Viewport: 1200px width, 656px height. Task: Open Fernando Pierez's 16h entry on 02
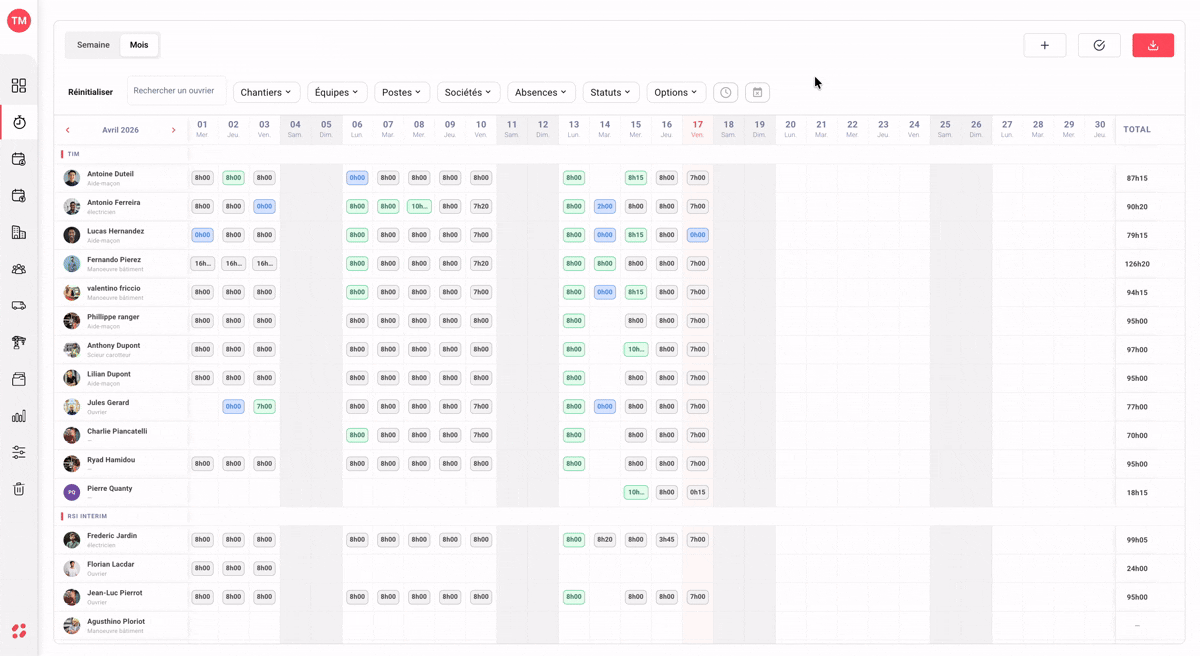[233, 264]
